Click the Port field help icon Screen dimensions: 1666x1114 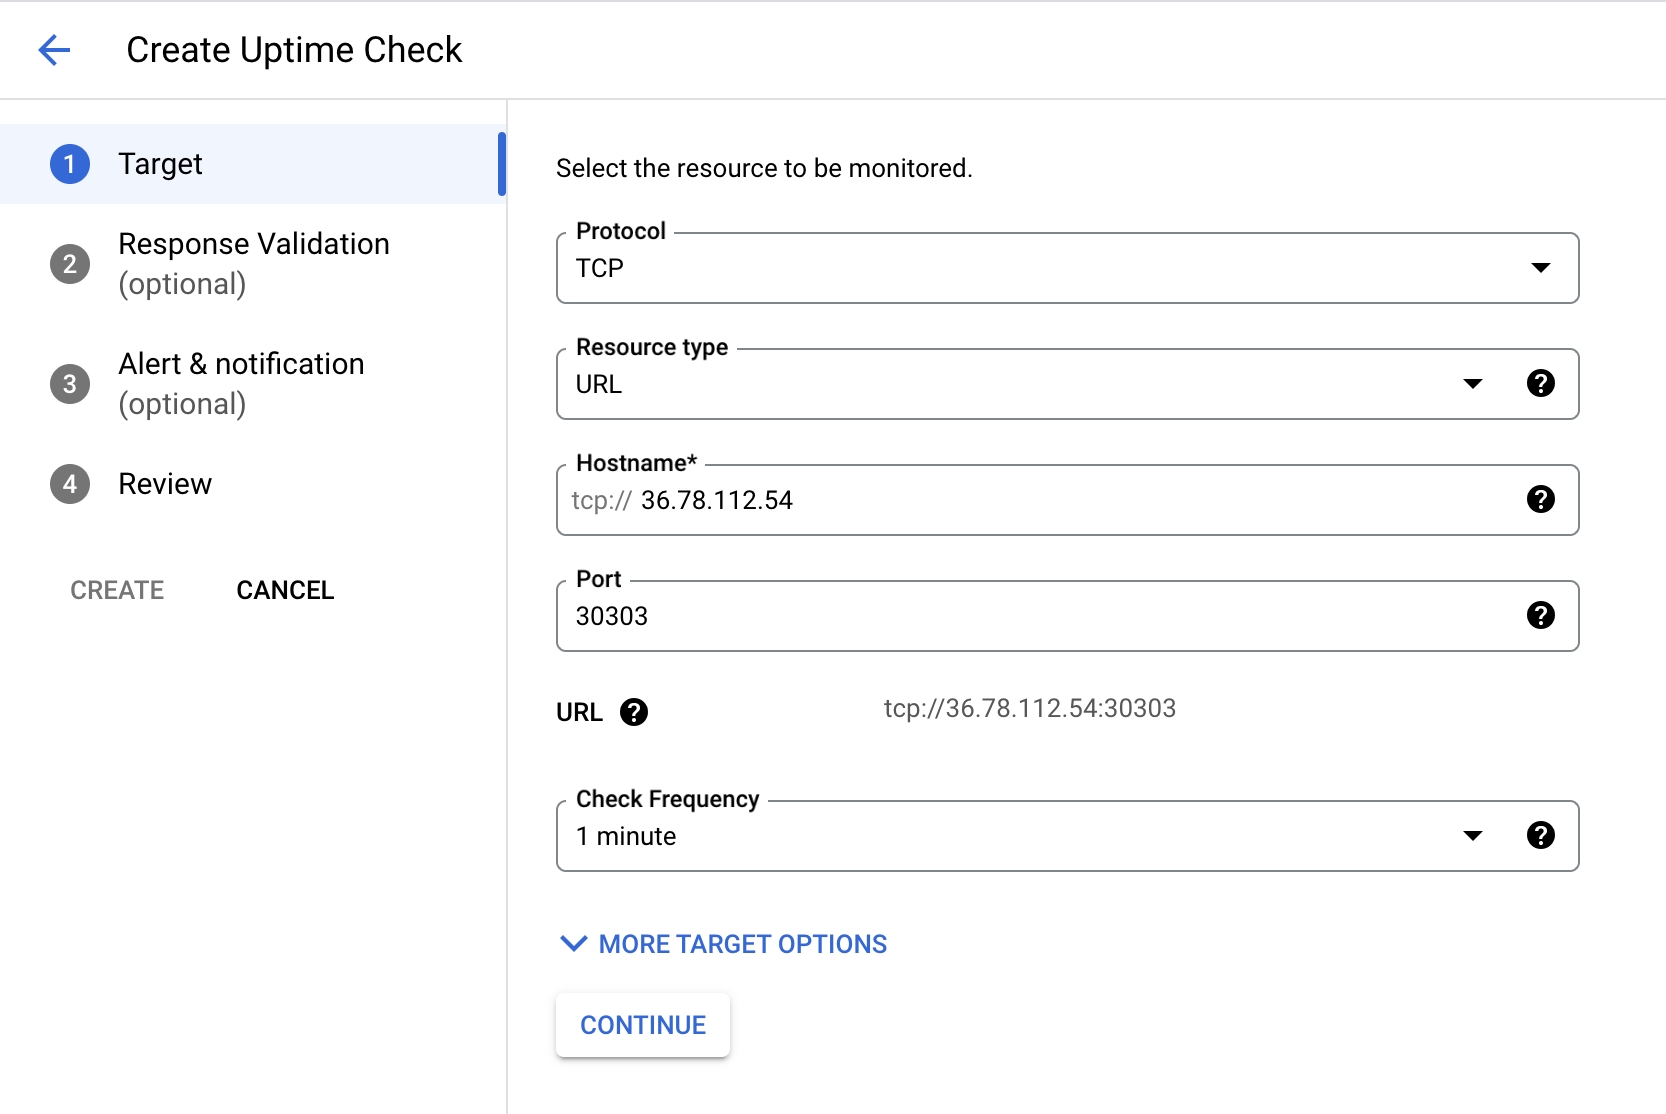(x=1540, y=615)
